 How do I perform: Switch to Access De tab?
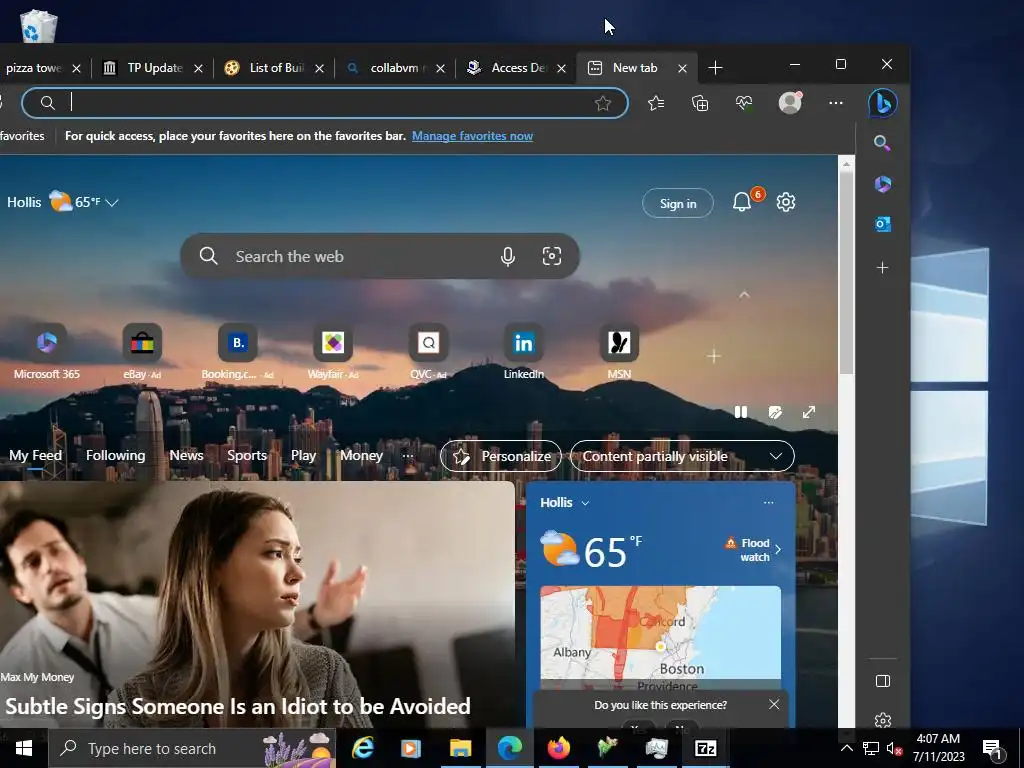click(x=516, y=68)
